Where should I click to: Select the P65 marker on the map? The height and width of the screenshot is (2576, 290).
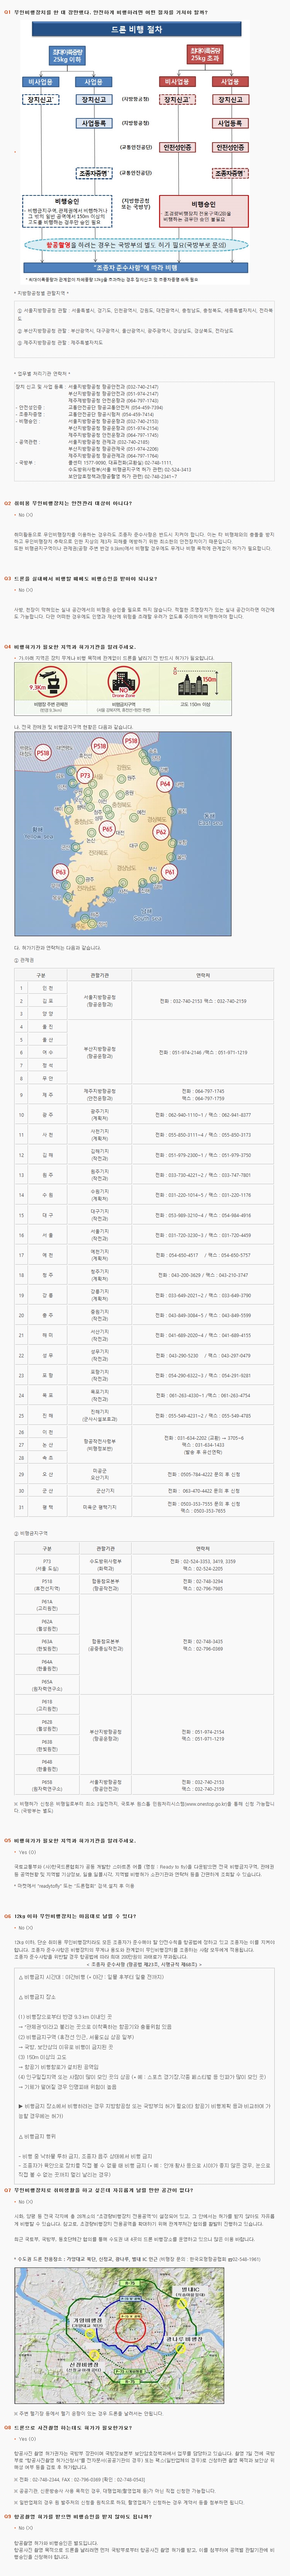coord(107,829)
